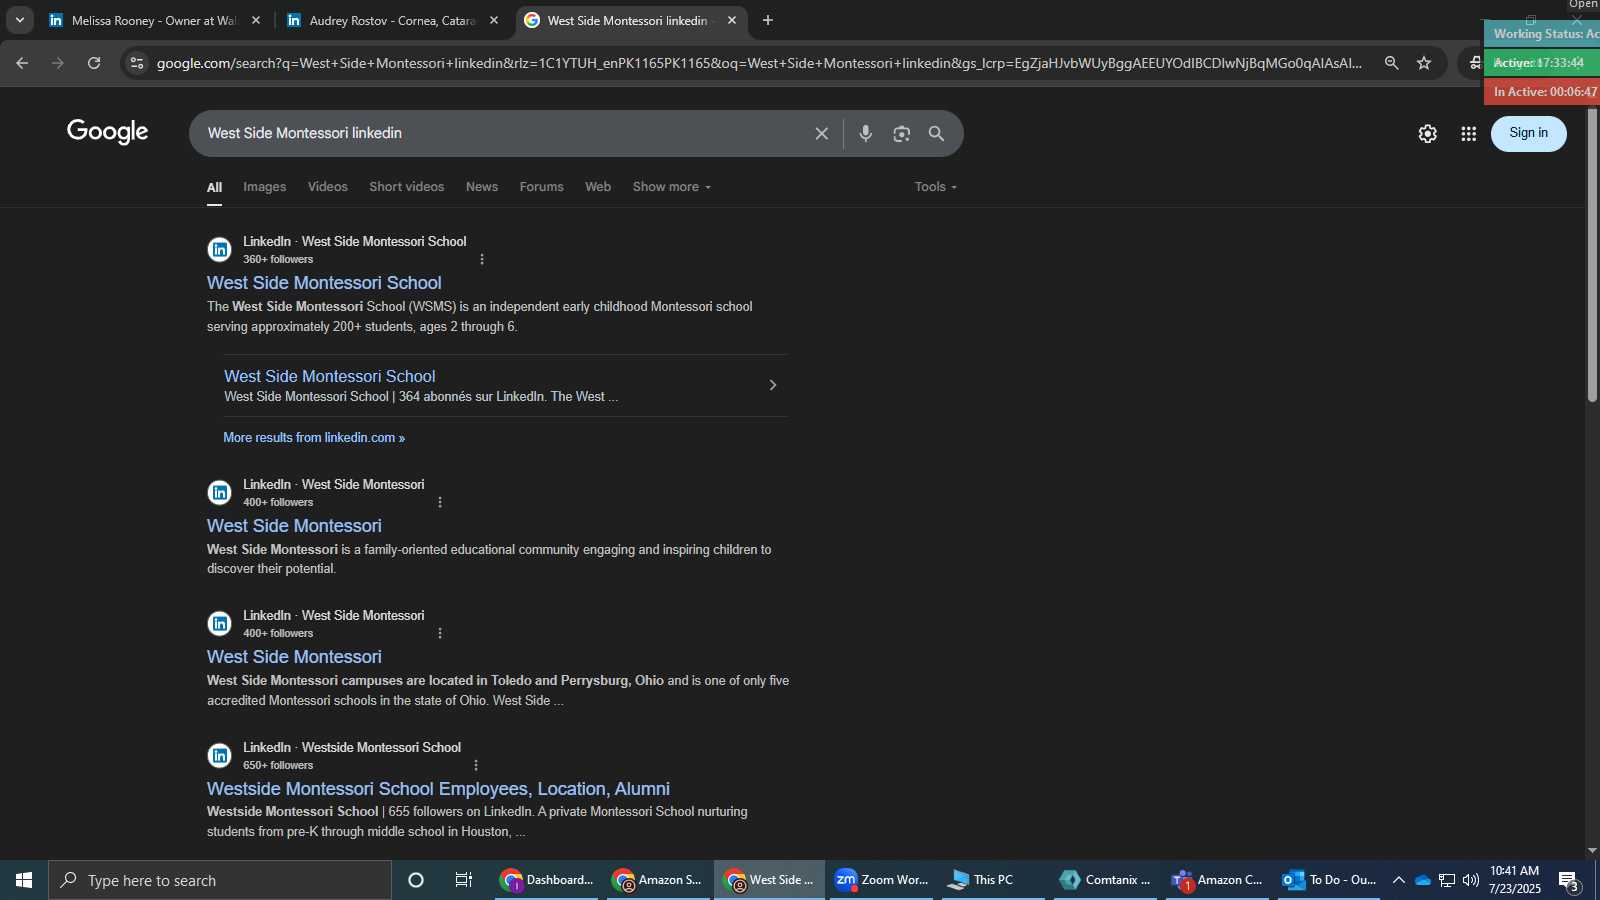Open This PC from the taskbar

click(992, 880)
